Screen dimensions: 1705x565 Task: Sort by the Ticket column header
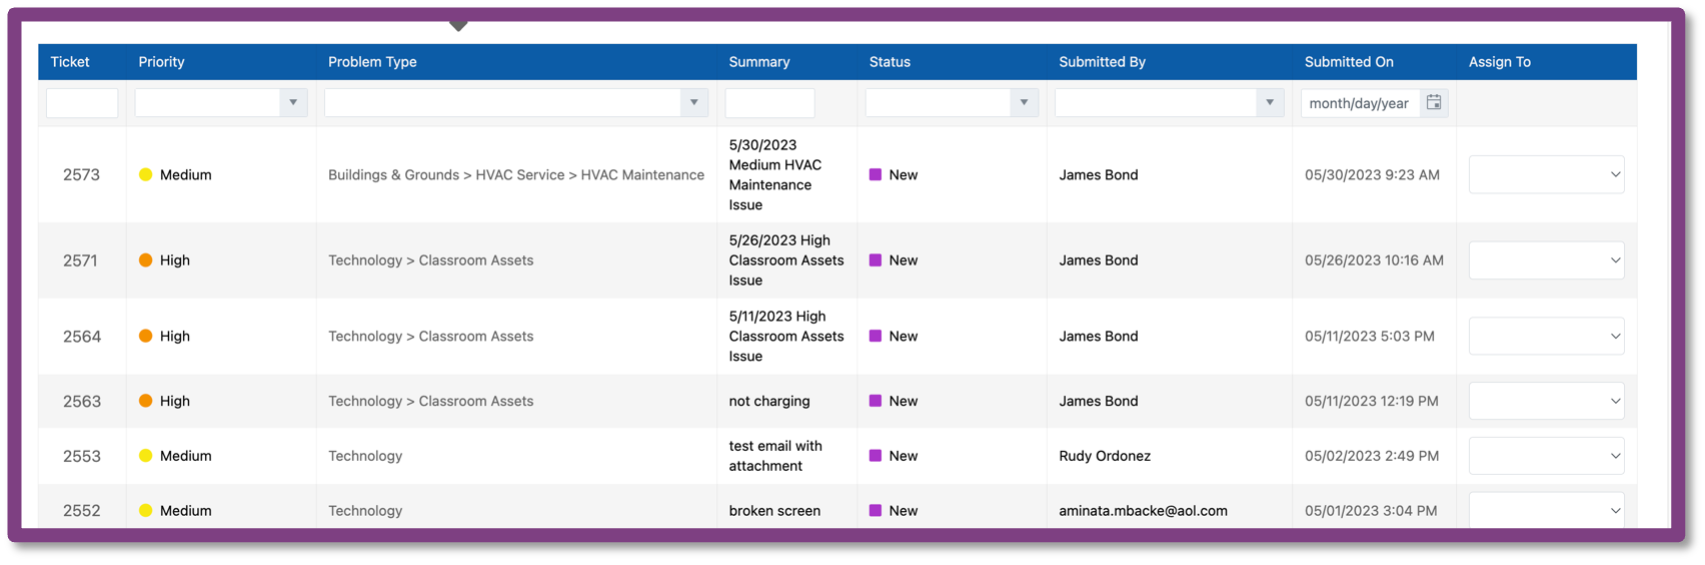coord(70,62)
